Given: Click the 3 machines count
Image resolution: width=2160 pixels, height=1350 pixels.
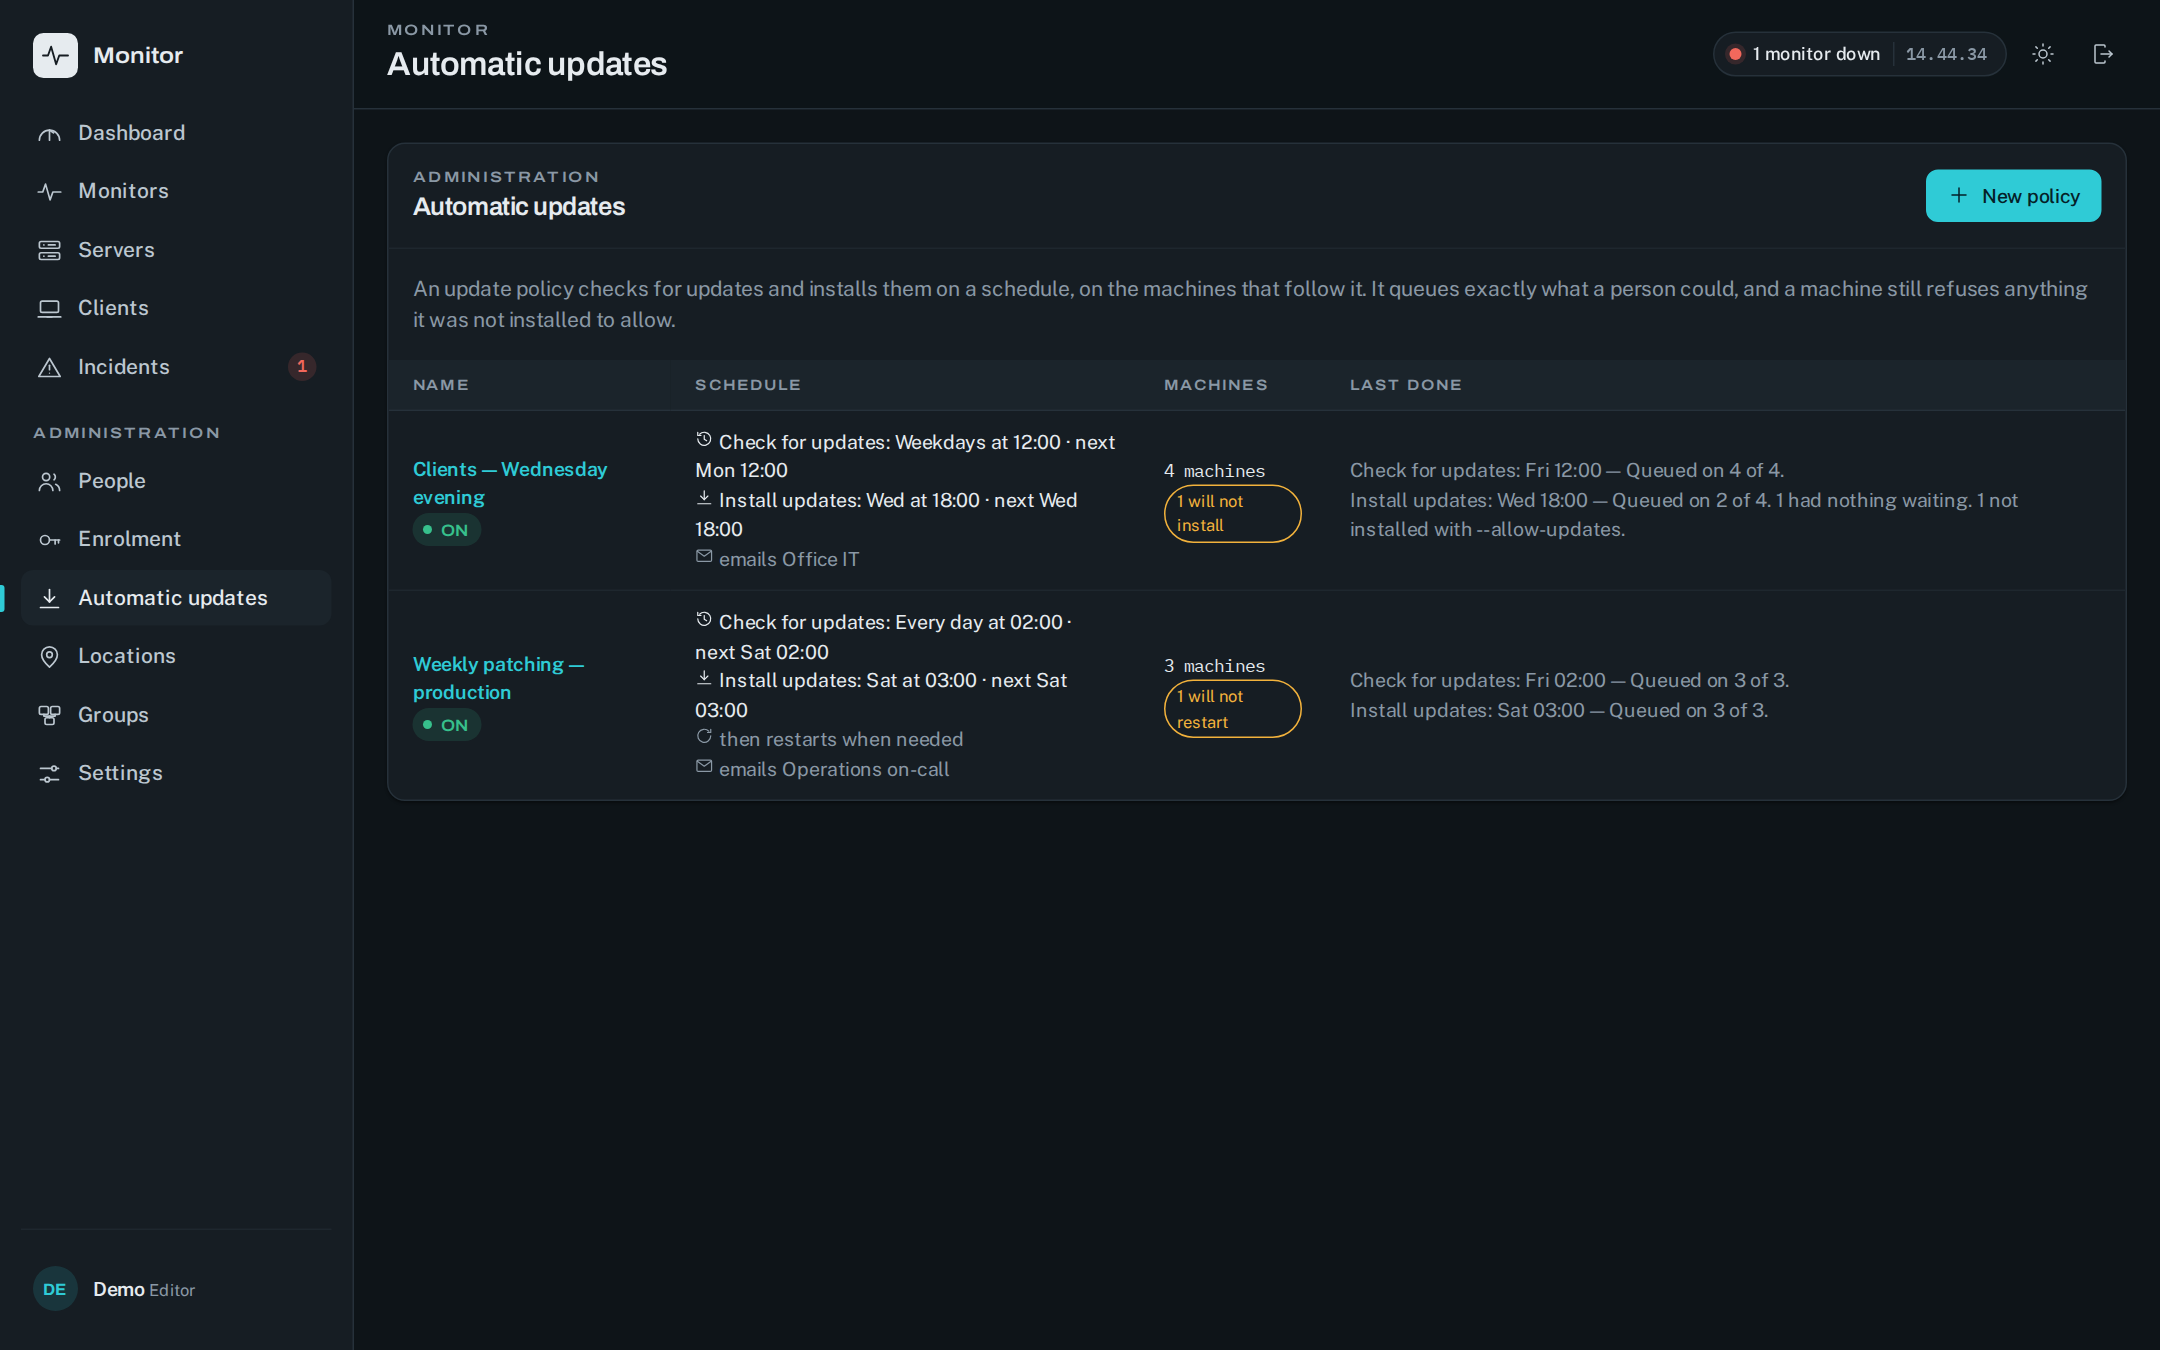Looking at the screenshot, I should pos(1214,666).
